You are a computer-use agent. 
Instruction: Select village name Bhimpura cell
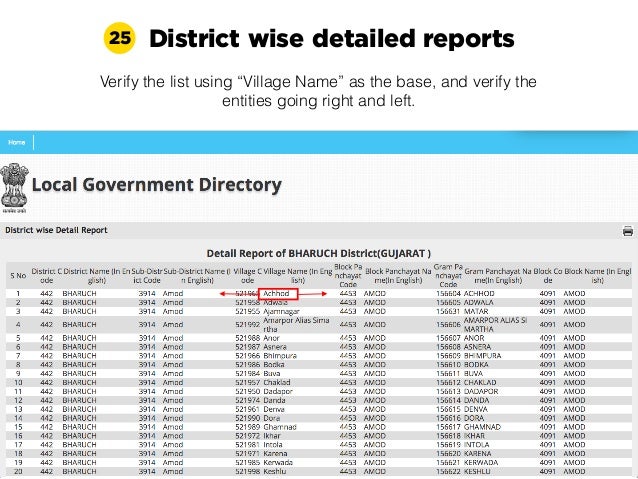[x=280, y=356]
